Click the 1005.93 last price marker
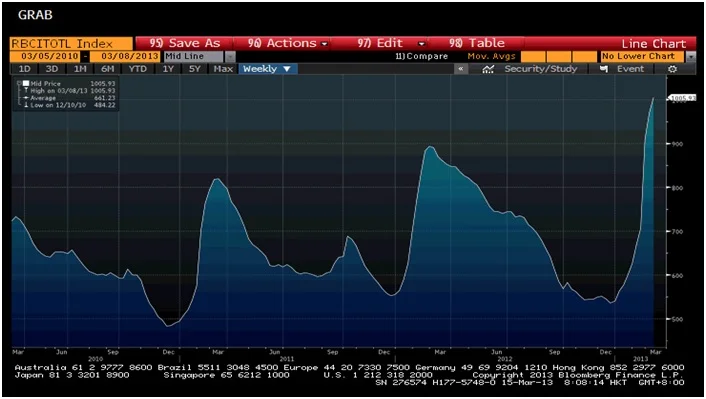 tap(683, 98)
